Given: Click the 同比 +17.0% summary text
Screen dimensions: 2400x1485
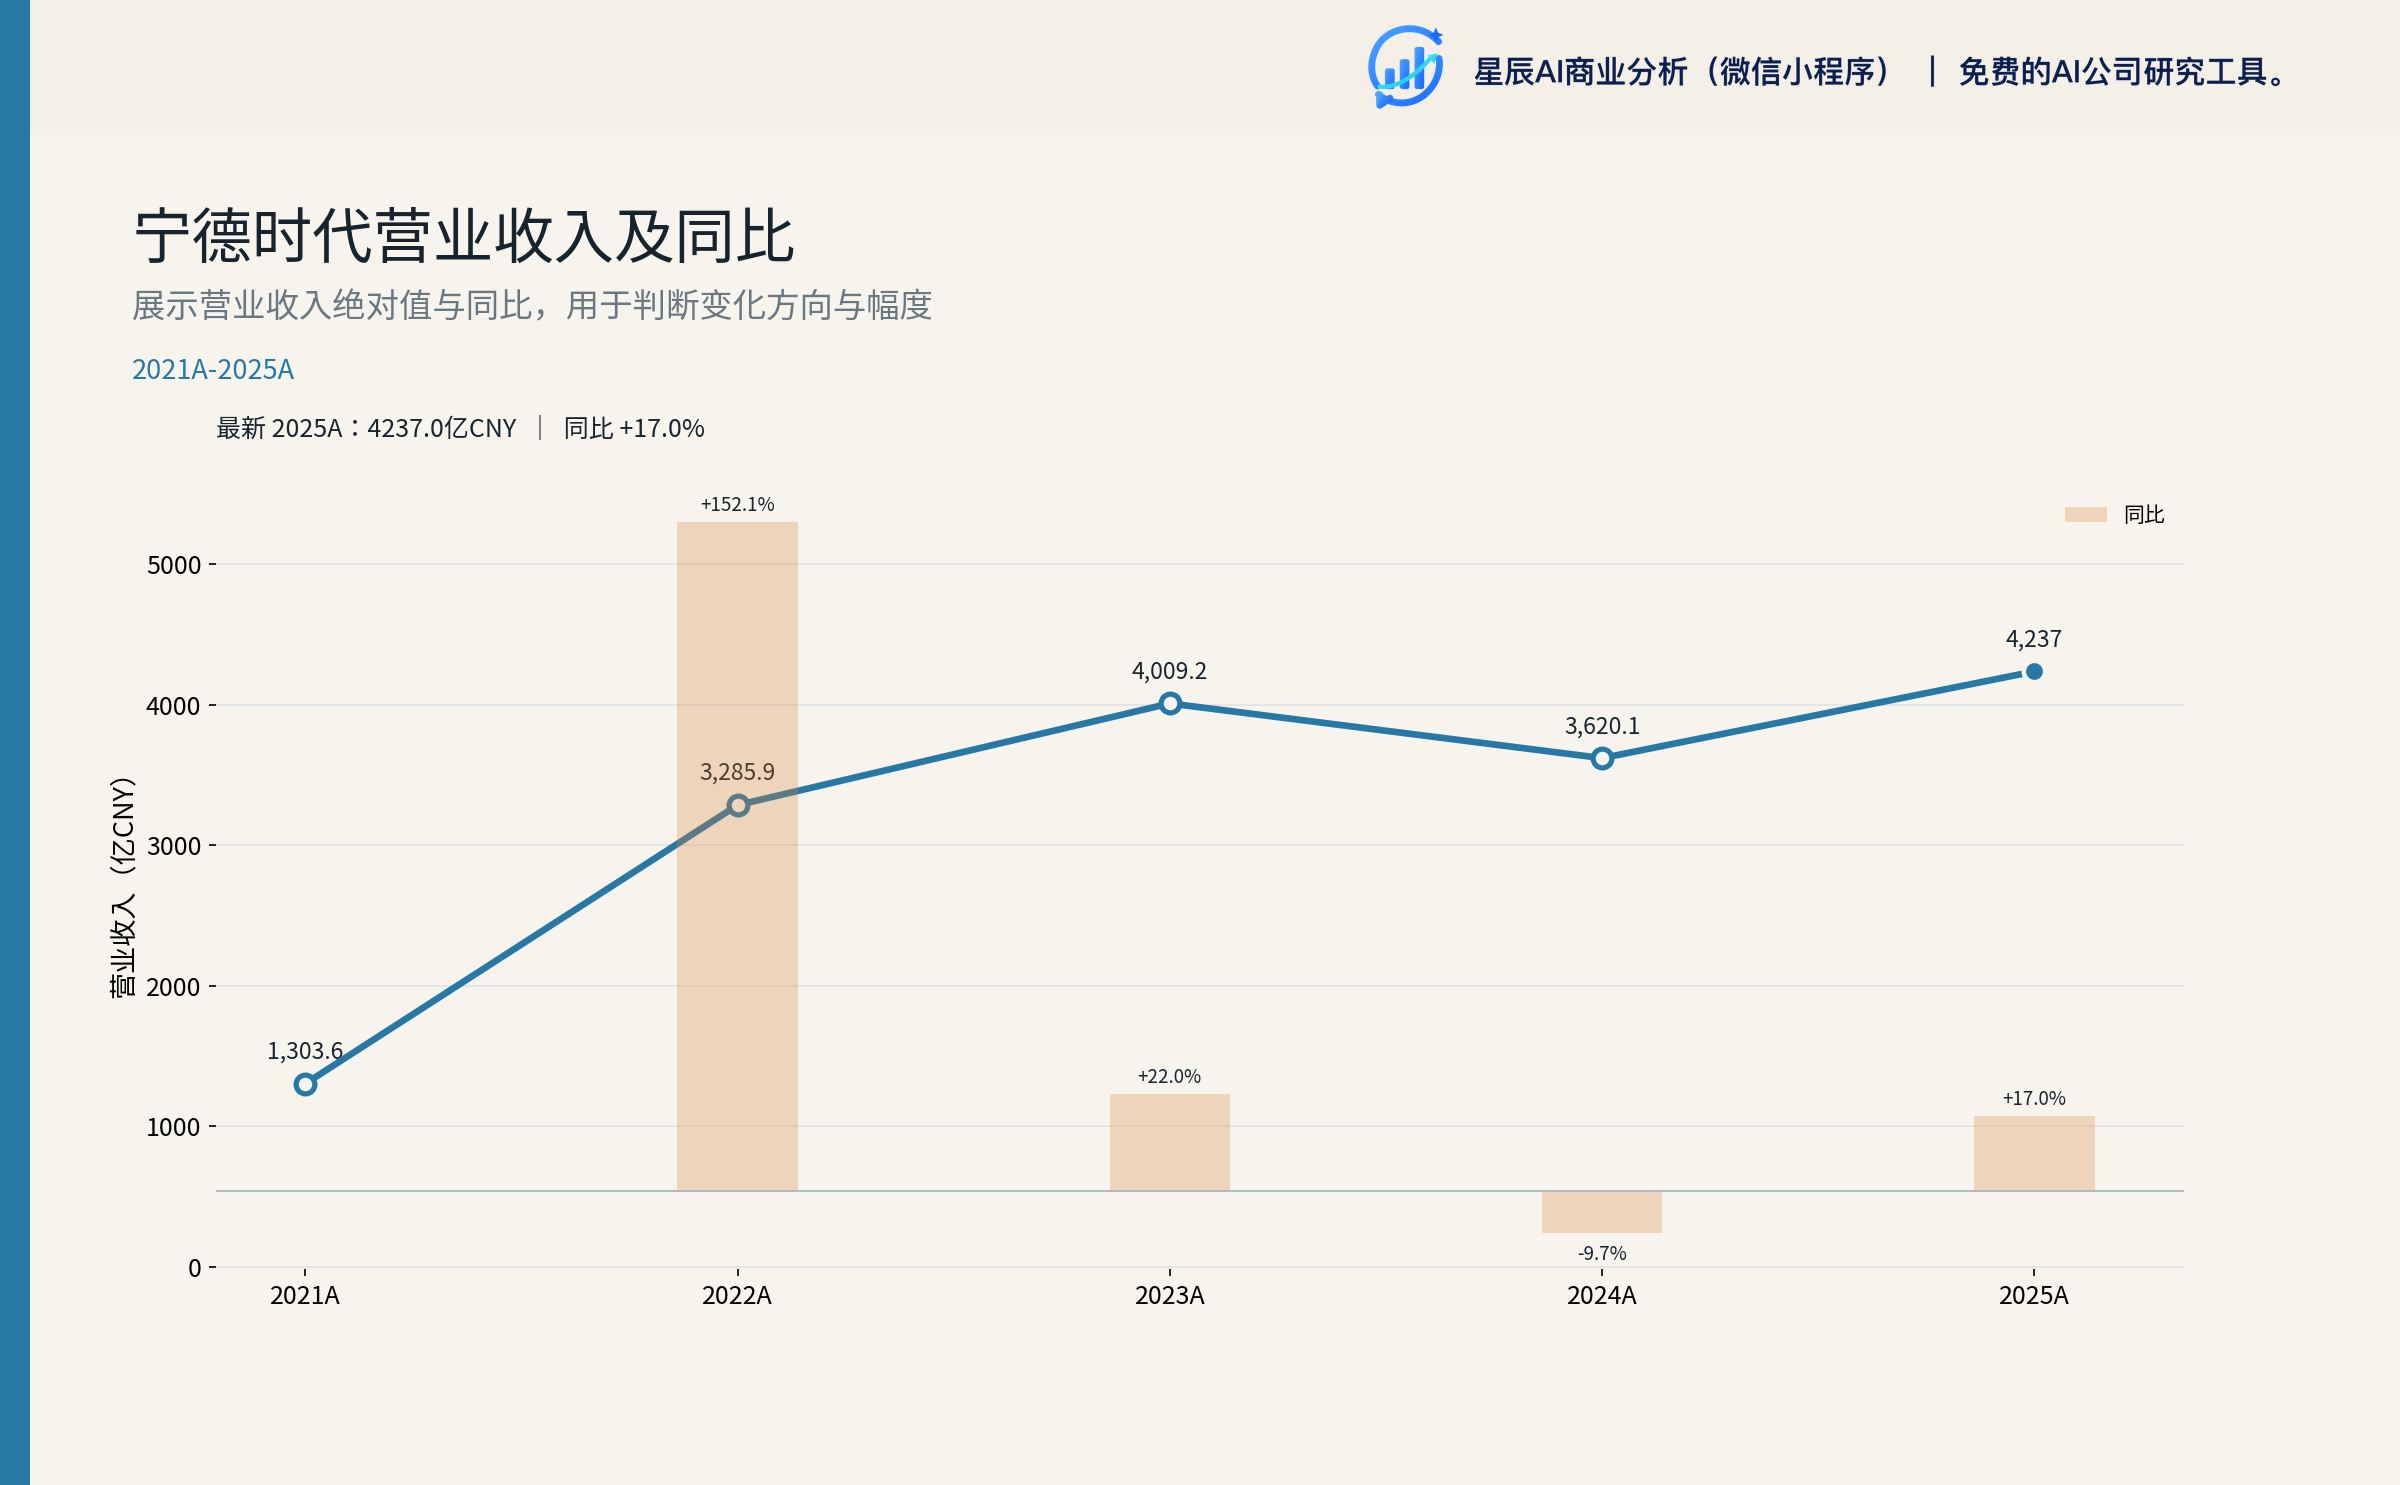Looking at the screenshot, I should click(x=634, y=428).
